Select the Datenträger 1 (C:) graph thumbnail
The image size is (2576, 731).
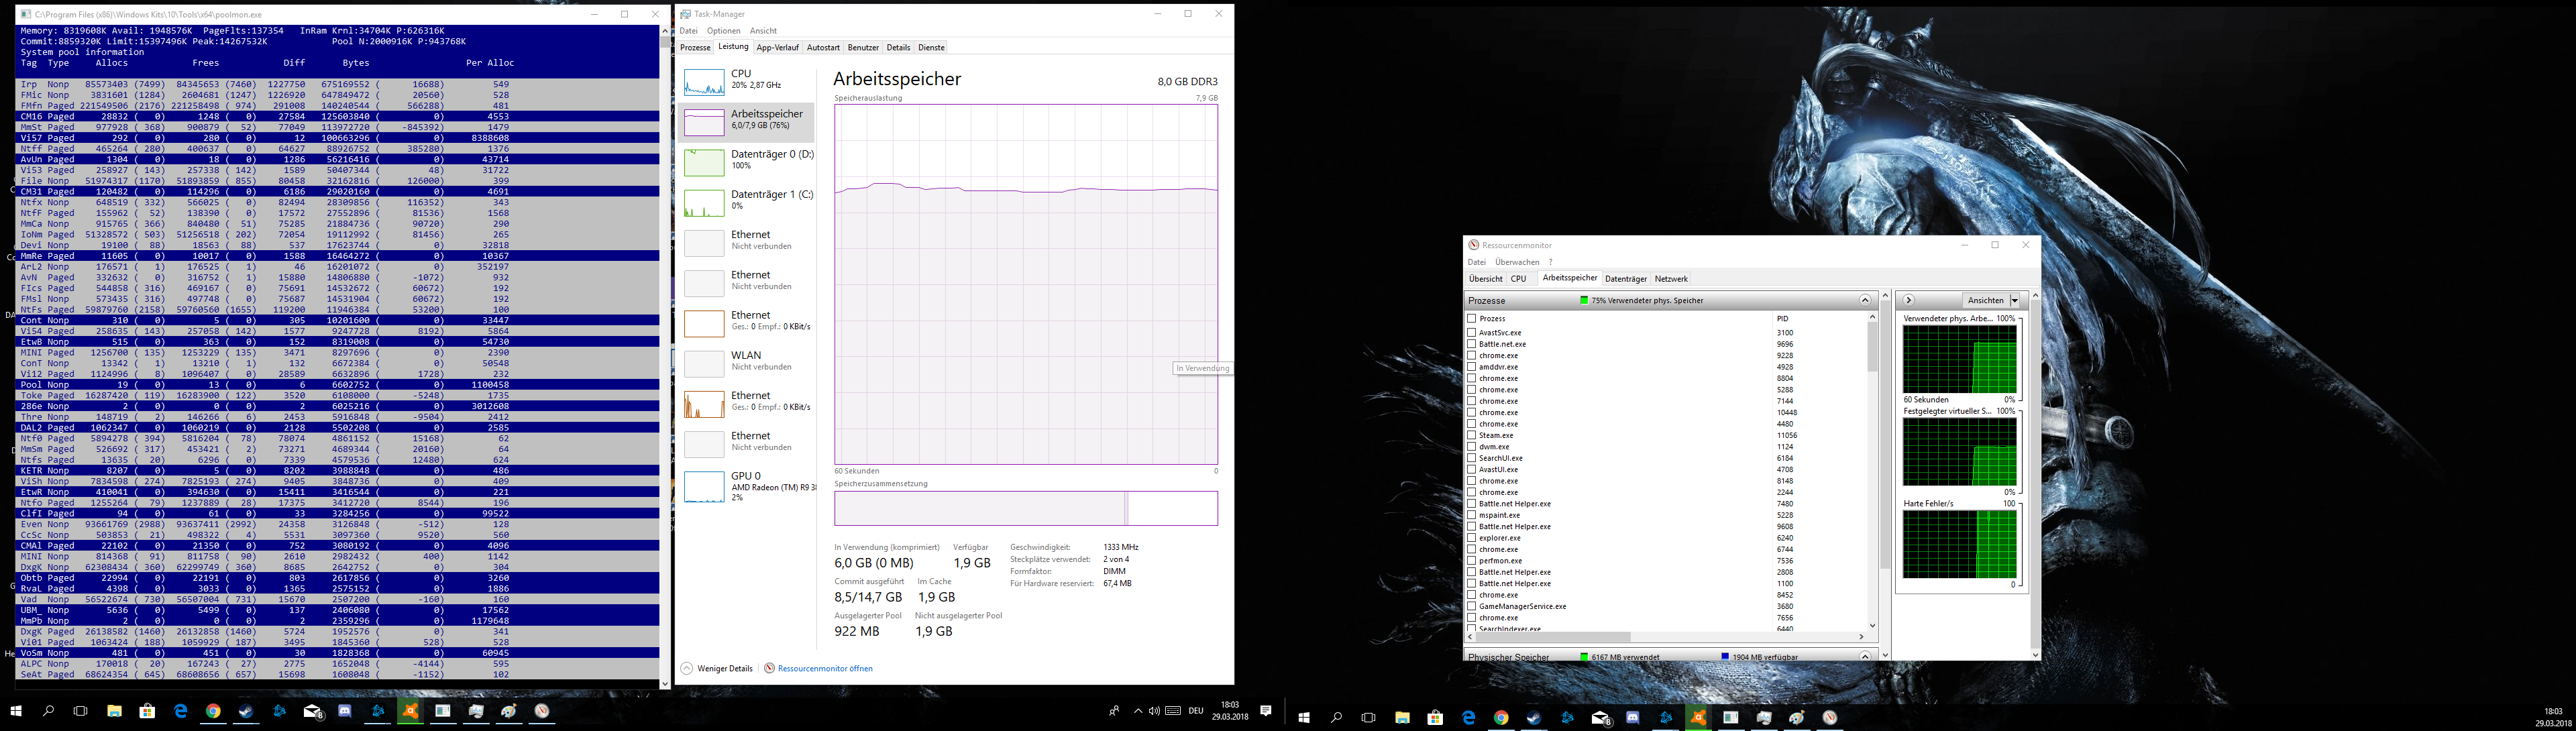tap(704, 203)
